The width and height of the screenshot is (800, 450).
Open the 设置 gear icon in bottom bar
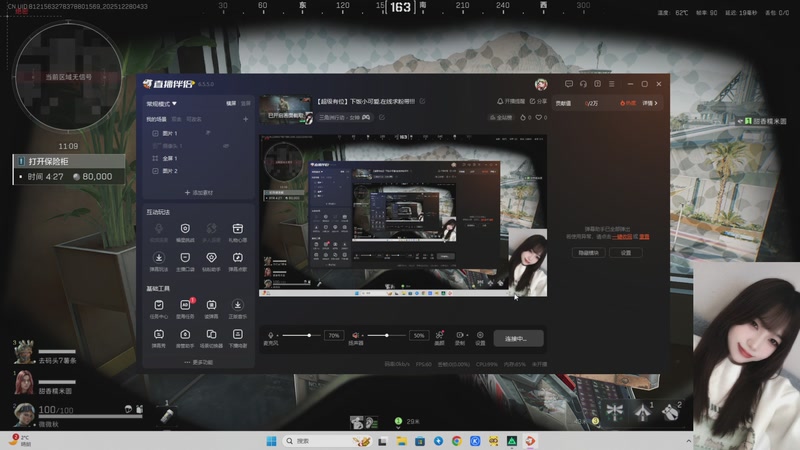(x=480, y=335)
